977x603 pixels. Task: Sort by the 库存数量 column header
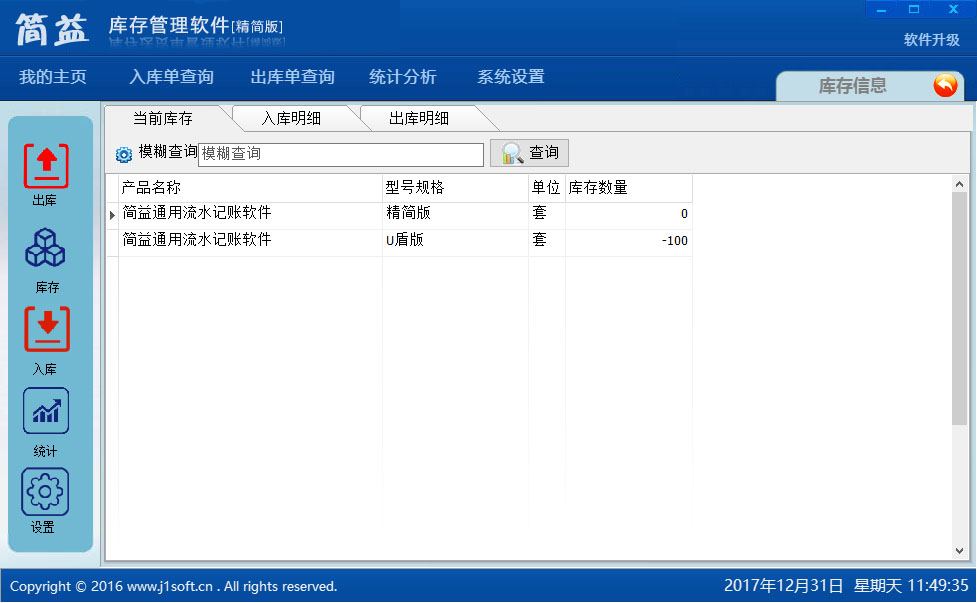pos(627,188)
